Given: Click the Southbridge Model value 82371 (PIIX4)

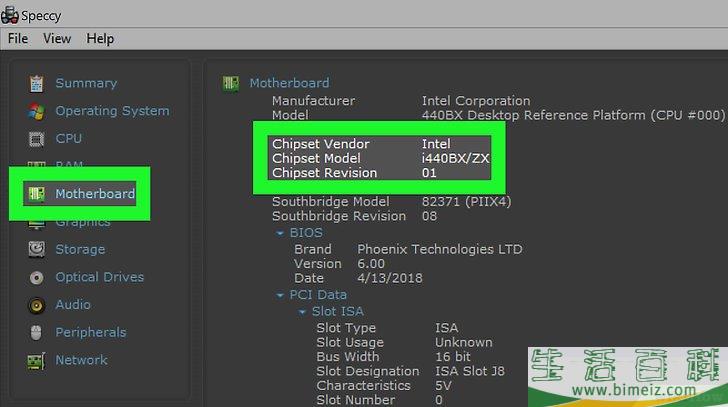Looking at the screenshot, I should [x=466, y=202].
